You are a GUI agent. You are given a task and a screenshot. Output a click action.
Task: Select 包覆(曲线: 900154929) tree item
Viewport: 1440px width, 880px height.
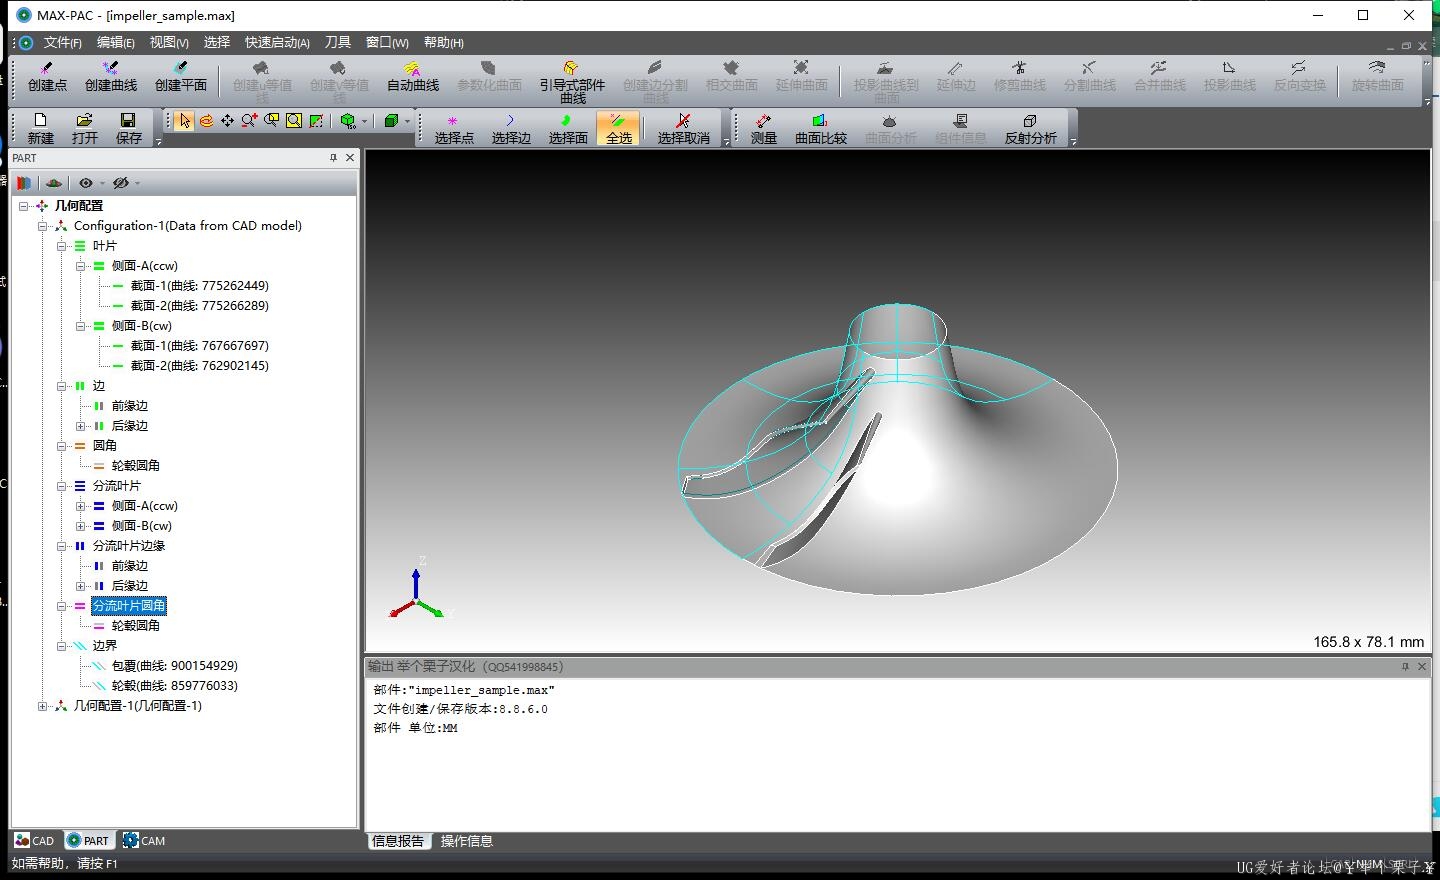point(175,666)
